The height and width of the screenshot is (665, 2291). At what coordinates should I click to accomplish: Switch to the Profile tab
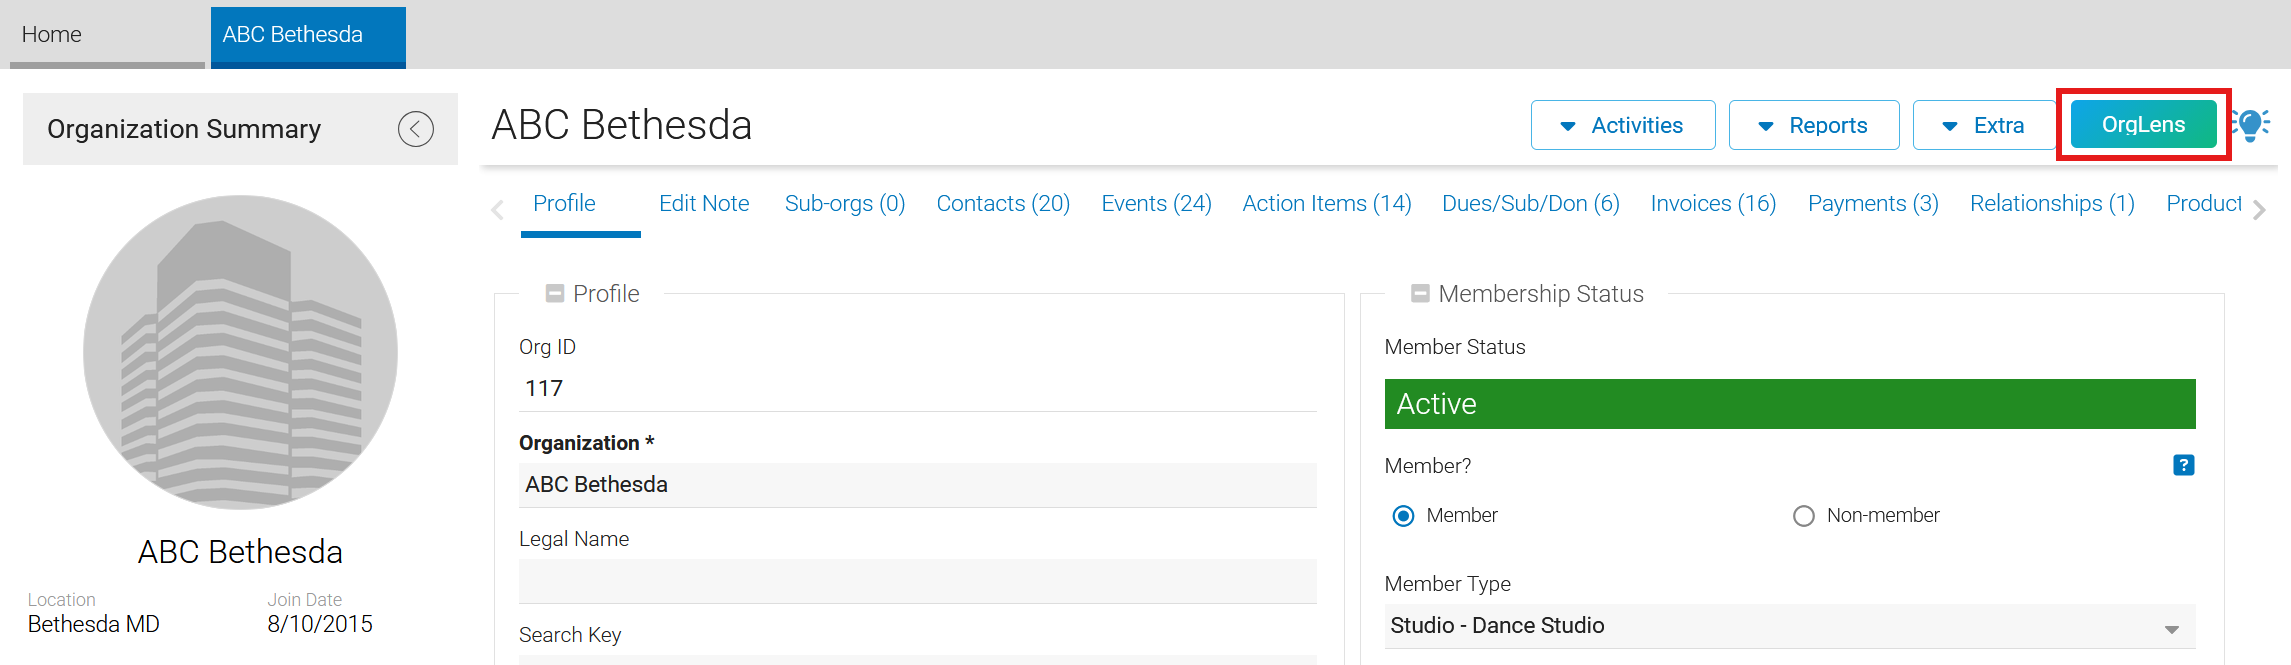(x=564, y=204)
